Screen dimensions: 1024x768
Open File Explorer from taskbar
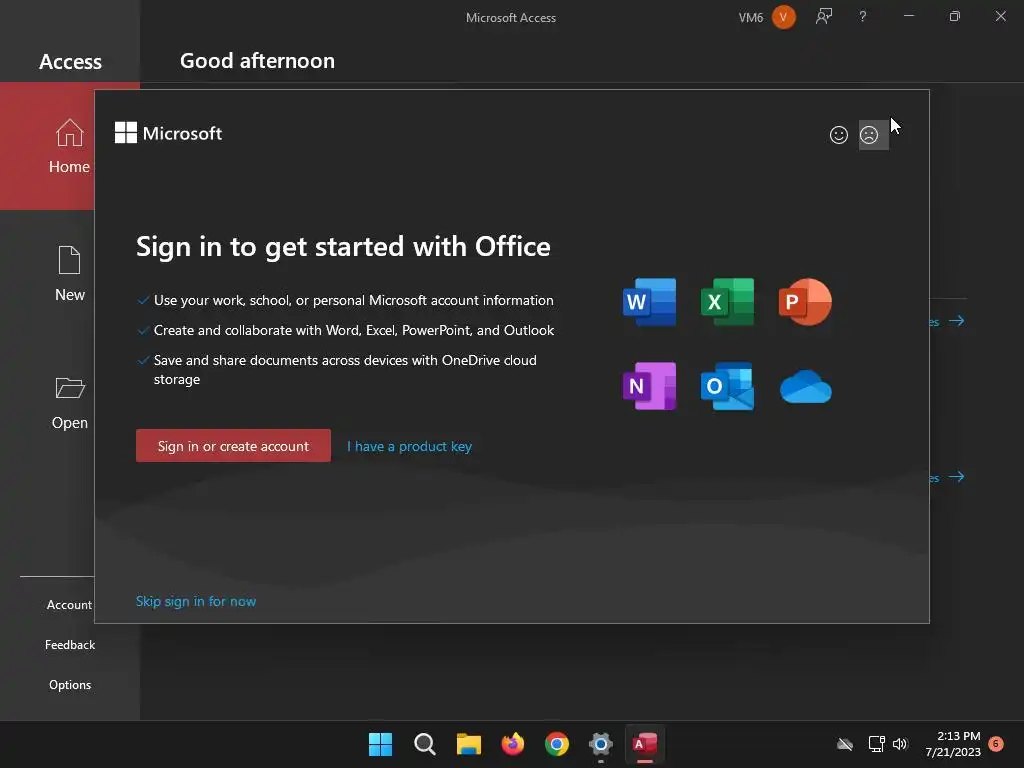[x=468, y=744]
